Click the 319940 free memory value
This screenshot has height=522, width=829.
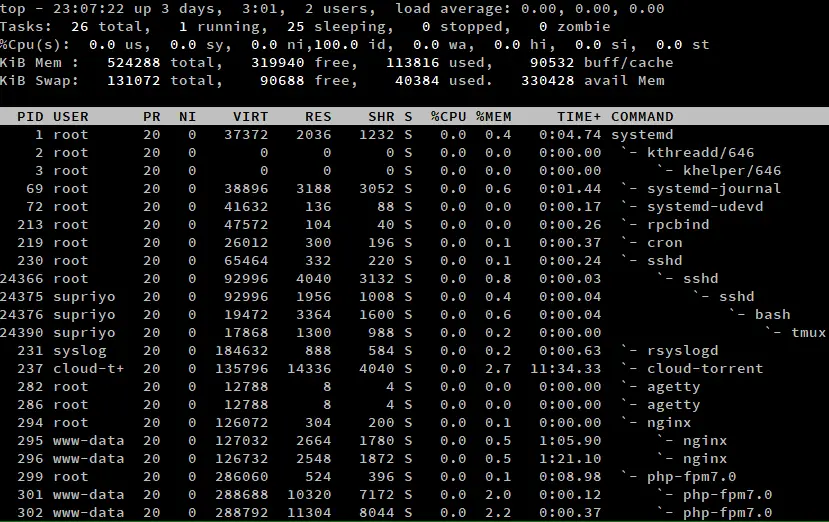pyautogui.click(x=278, y=62)
